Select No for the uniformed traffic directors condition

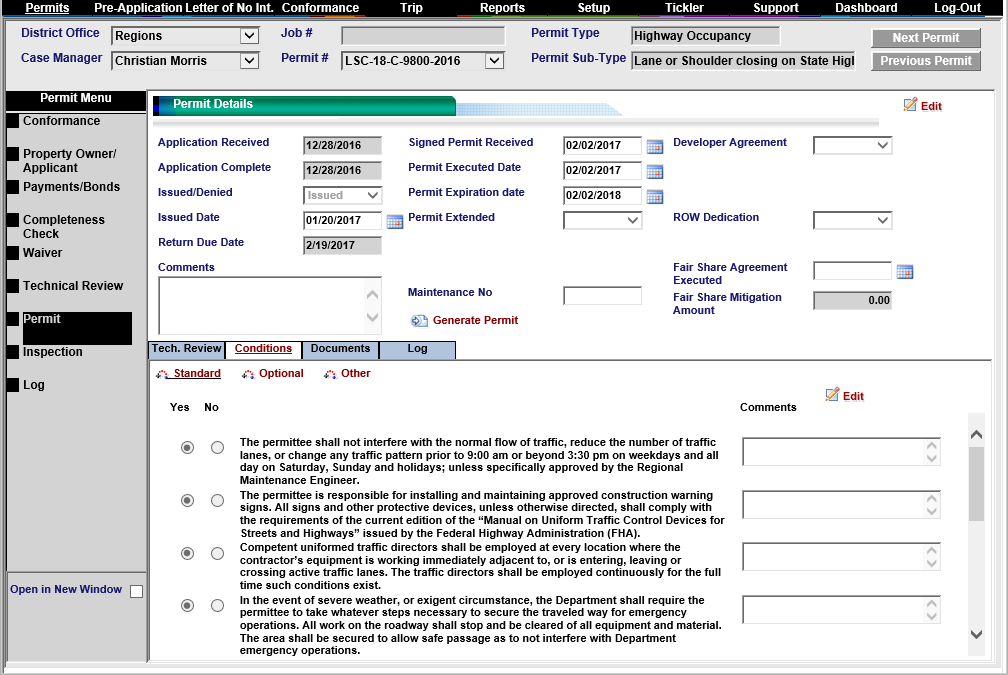click(x=217, y=553)
